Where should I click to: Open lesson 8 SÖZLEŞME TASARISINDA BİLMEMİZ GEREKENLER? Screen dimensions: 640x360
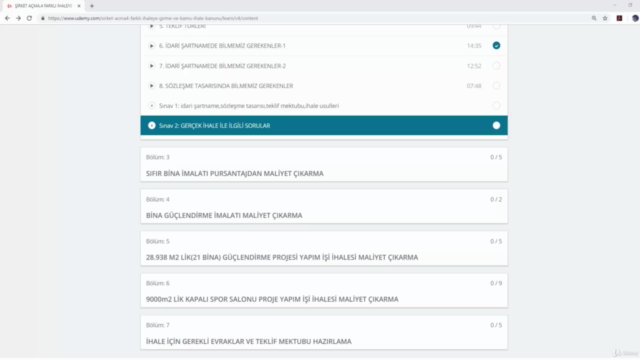[226, 86]
